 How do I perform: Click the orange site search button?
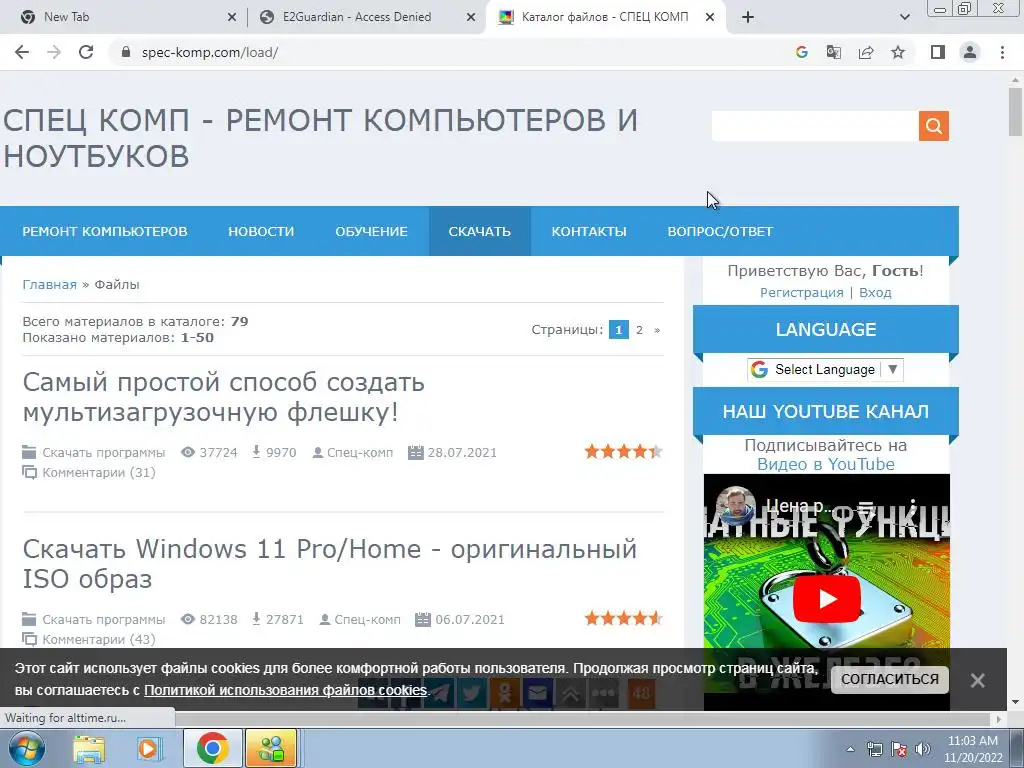933,126
